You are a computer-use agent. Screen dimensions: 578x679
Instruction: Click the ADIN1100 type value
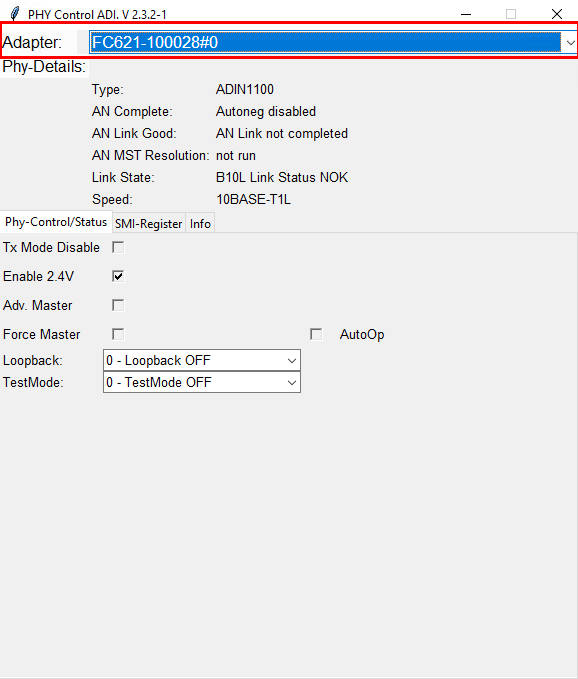pyautogui.click(x=245, y=90)
